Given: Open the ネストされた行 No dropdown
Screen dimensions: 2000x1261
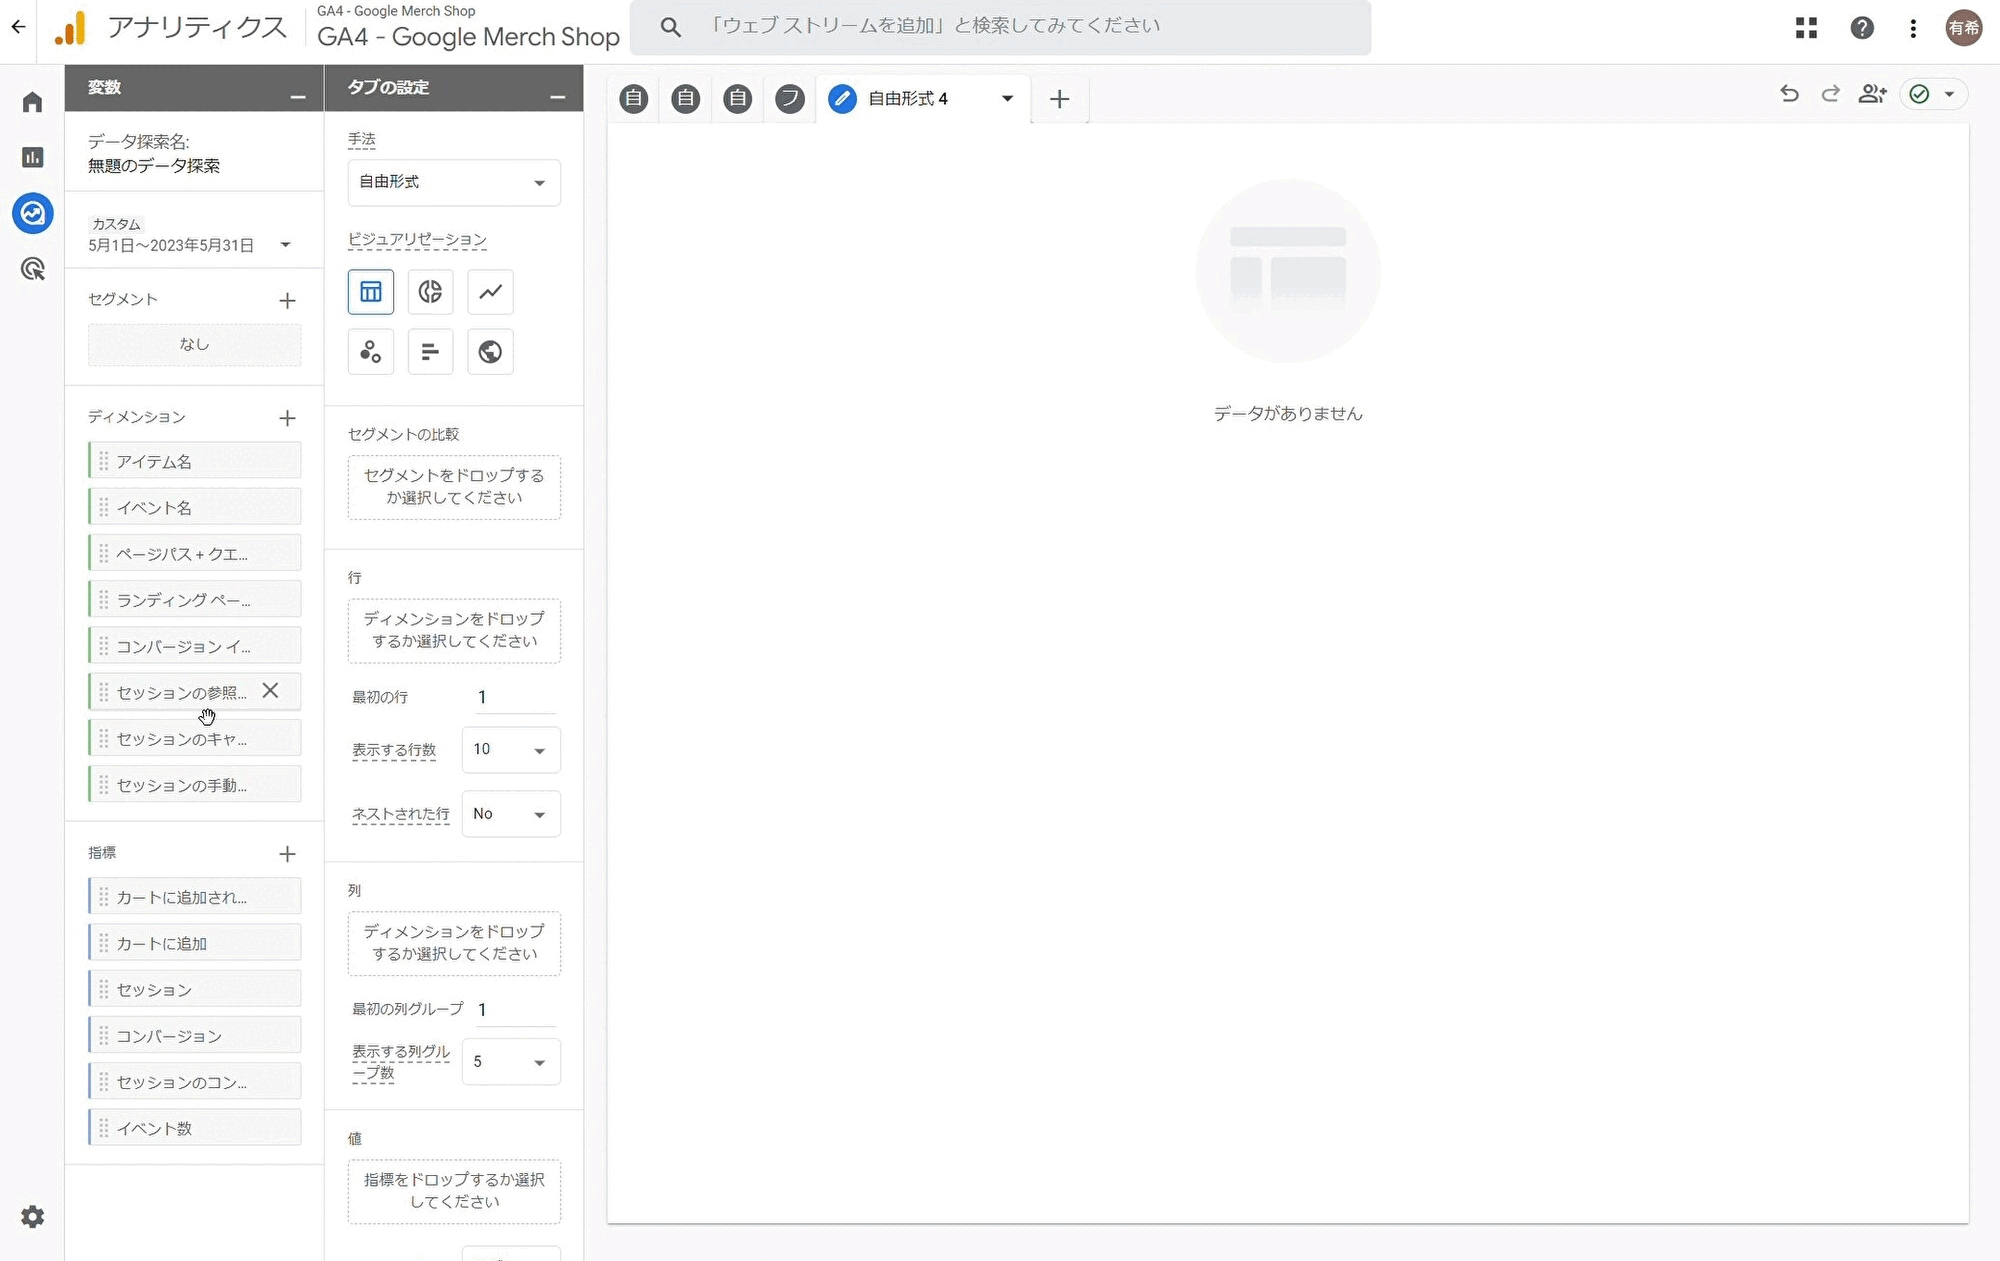Looking at the screenshot, I should tap(510, 814).
